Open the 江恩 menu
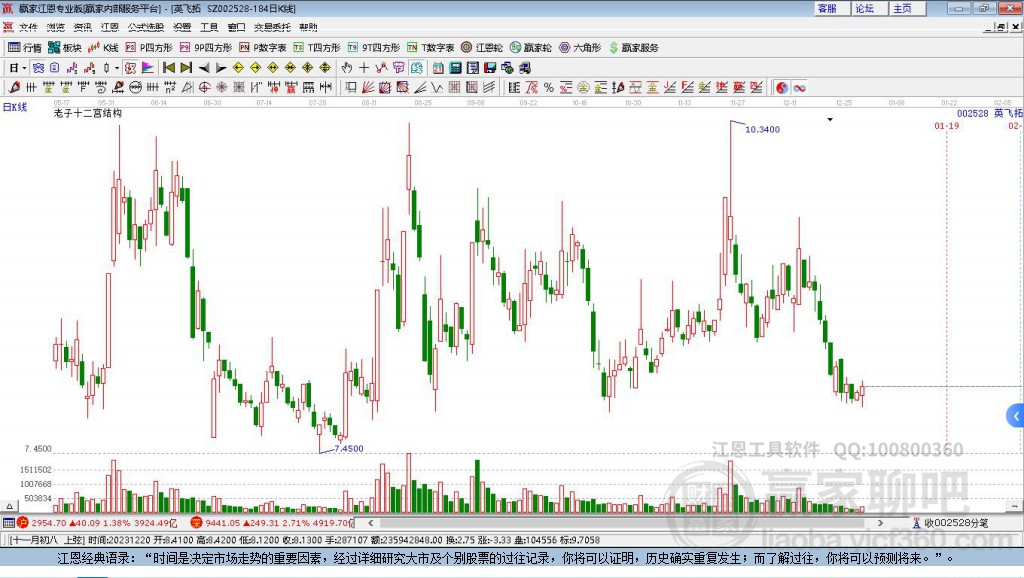The width and height of the screenshot is (1024, 578). tap(110, 27)
